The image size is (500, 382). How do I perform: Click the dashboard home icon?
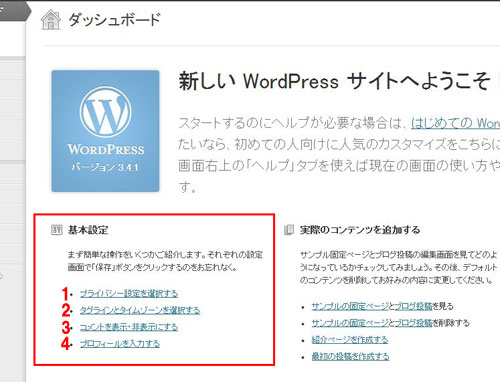click(51, 20)
